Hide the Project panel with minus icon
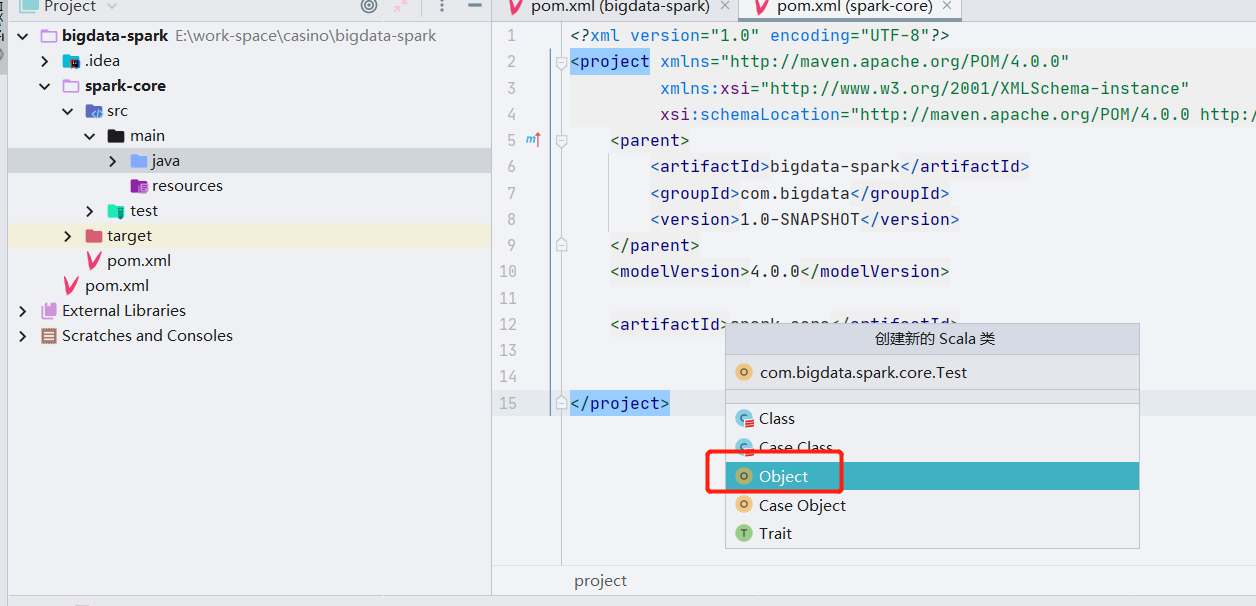Image resolution: width=1256 pixels, height=606 pixels. point(475,6)
